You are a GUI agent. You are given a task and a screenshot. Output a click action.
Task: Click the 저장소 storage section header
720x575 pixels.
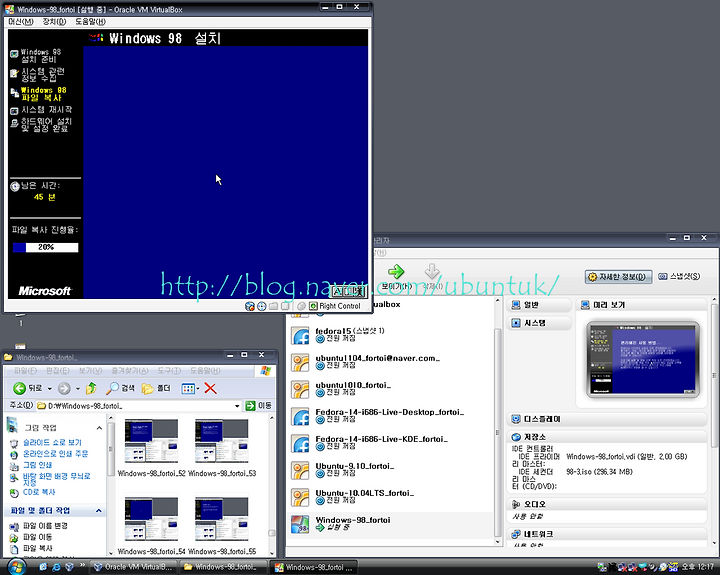[607, 437]
